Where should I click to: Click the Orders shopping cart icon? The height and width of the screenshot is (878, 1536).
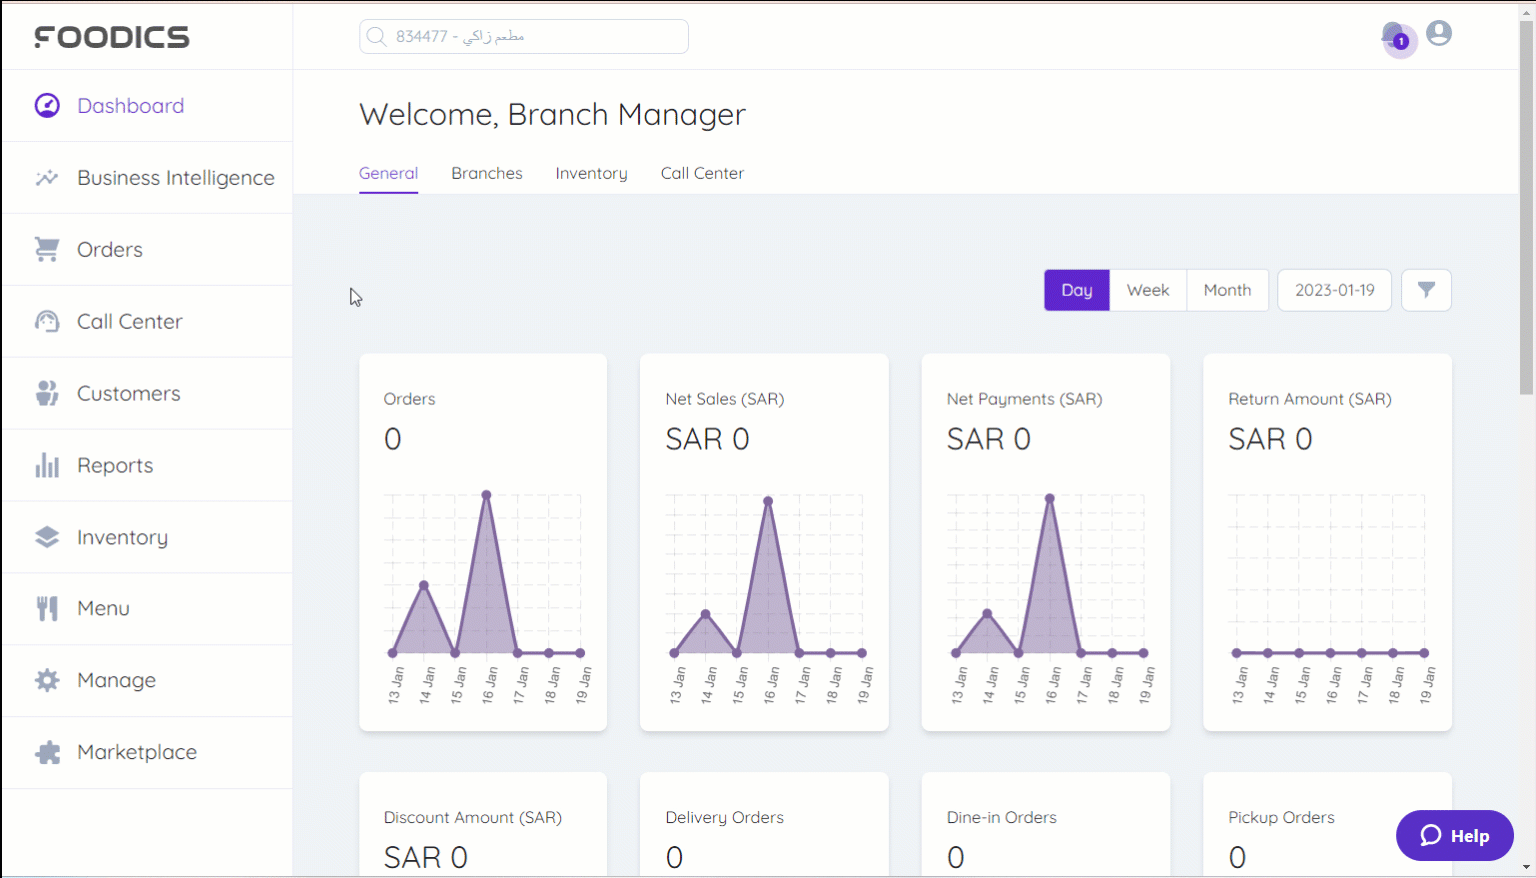47,250
